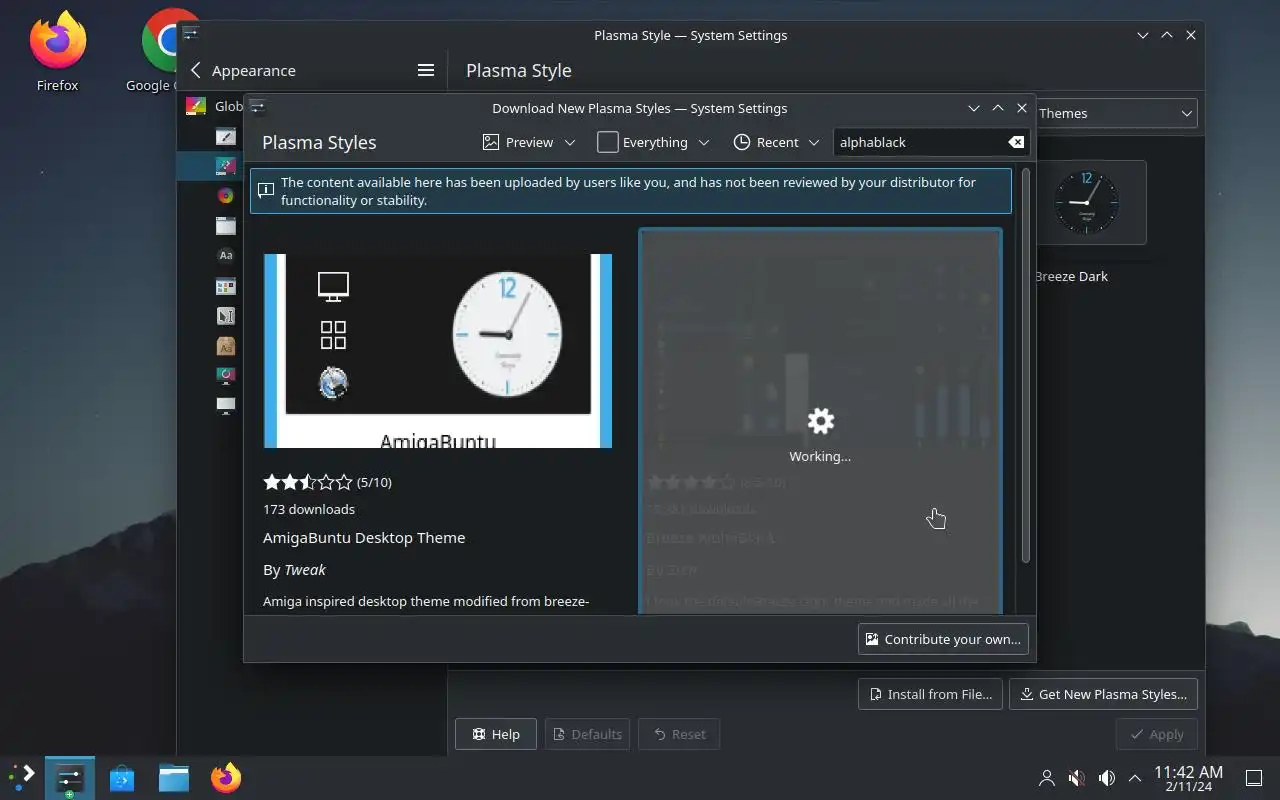1280x800 pixels.
Task: Open Fonts via the round Aa sidebar icon
Action: 226,256
